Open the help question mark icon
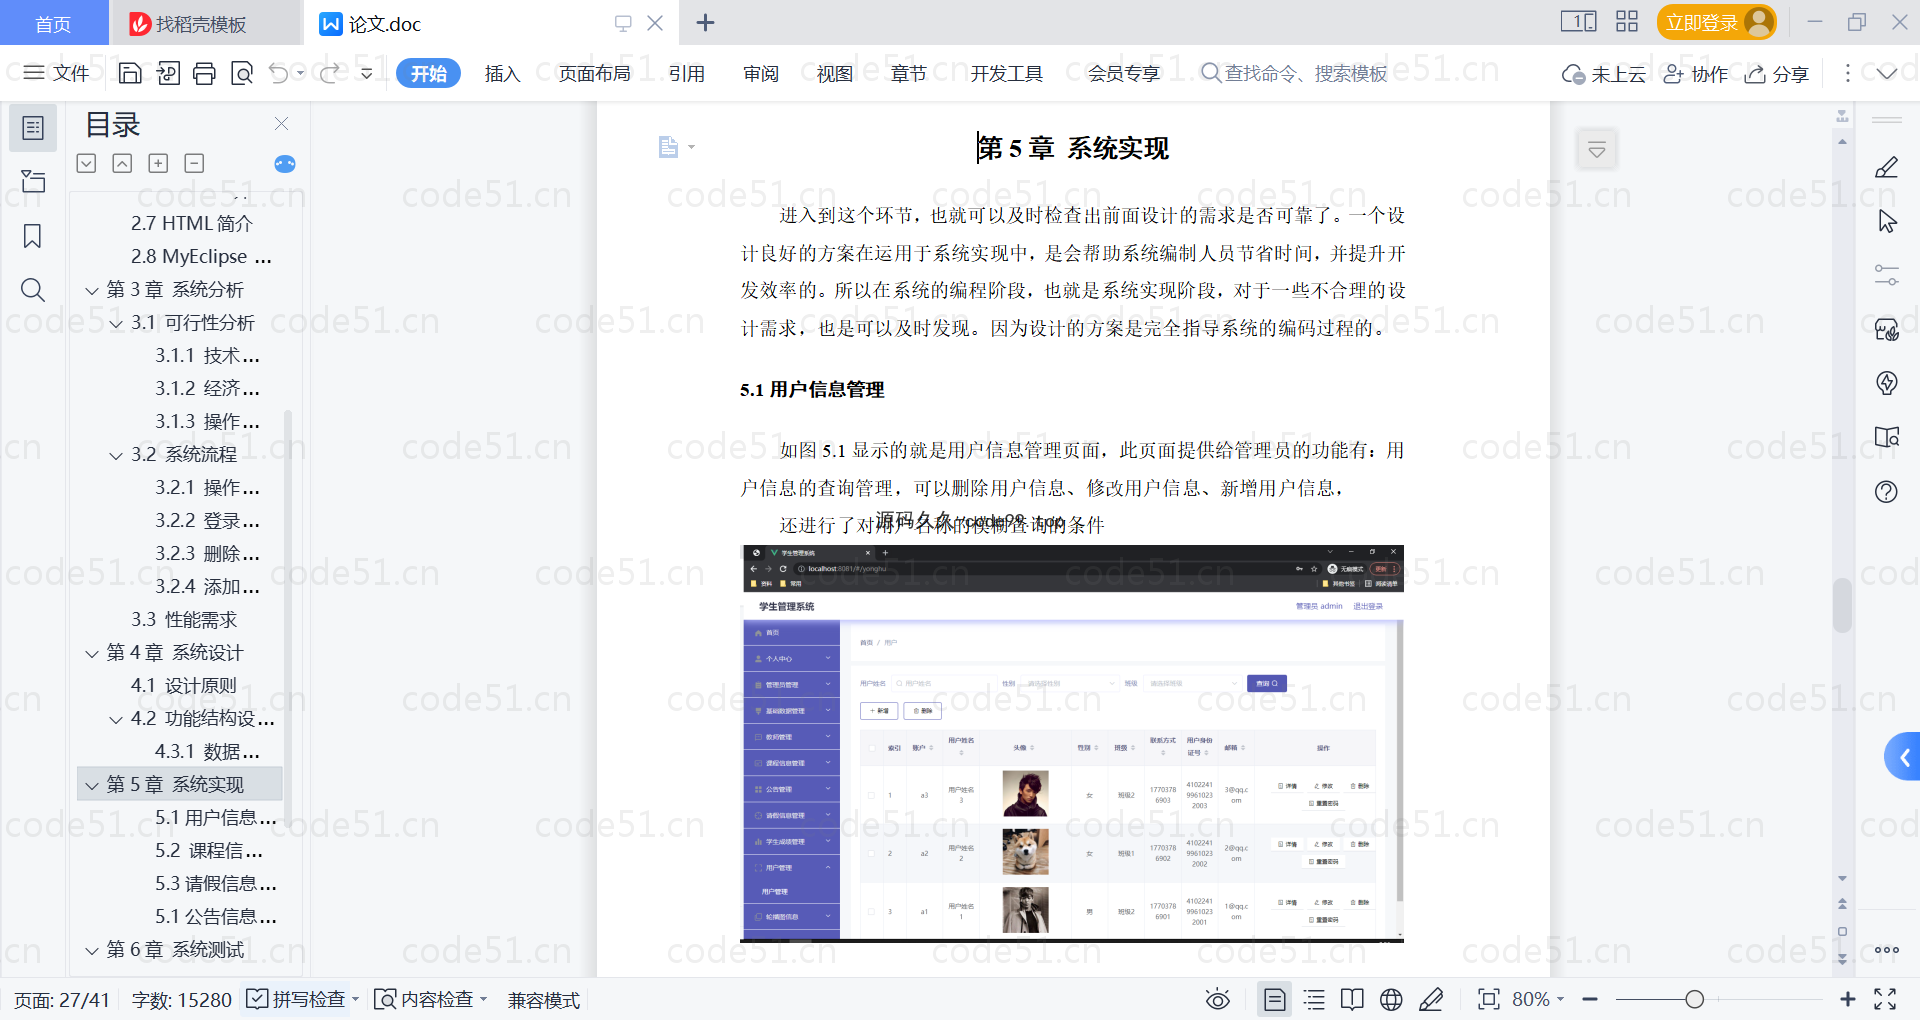Screen dimensions: 1920x1020 [1887, 491]
